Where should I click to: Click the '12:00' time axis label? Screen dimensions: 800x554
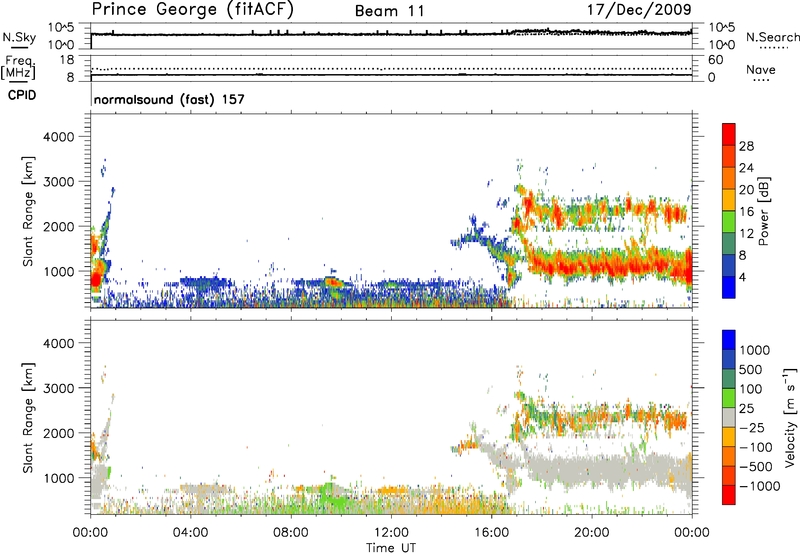[x=391, y=533]
